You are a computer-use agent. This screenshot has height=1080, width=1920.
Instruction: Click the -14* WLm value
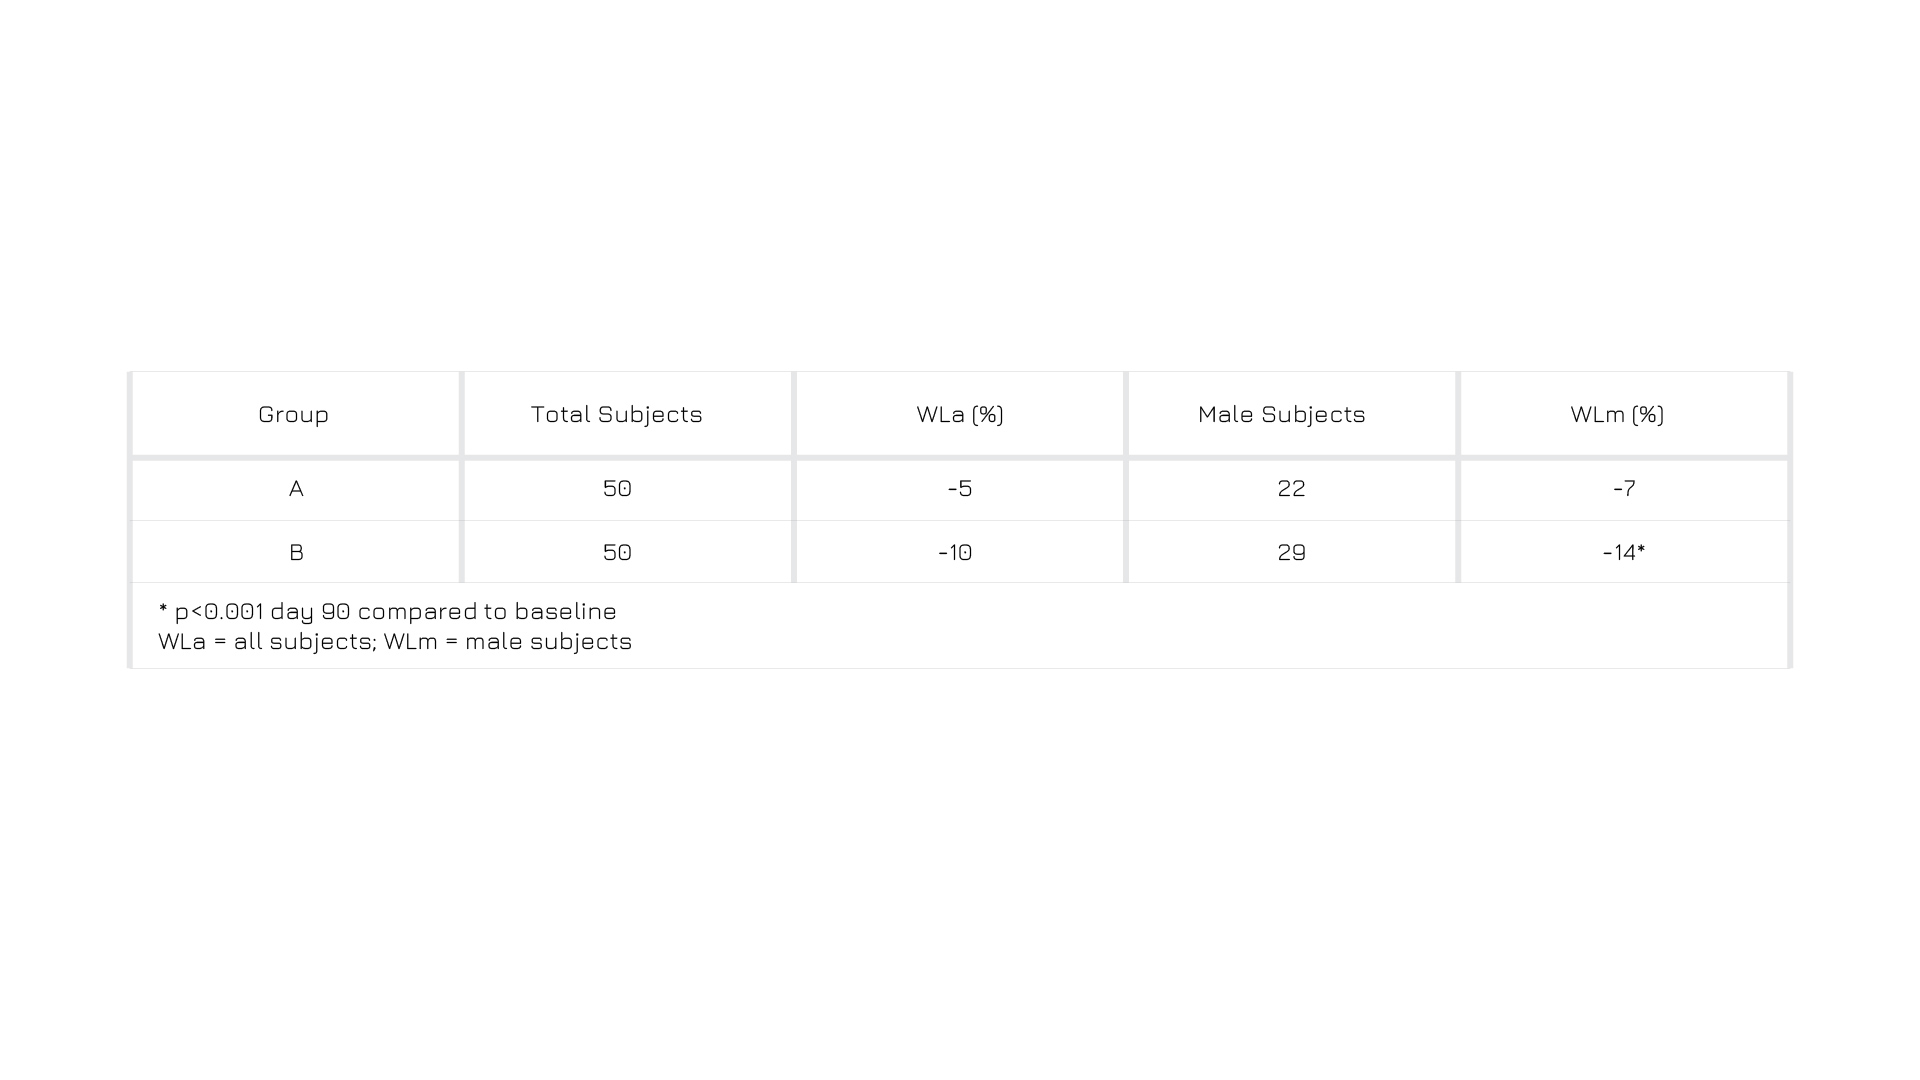(1623, 552)
